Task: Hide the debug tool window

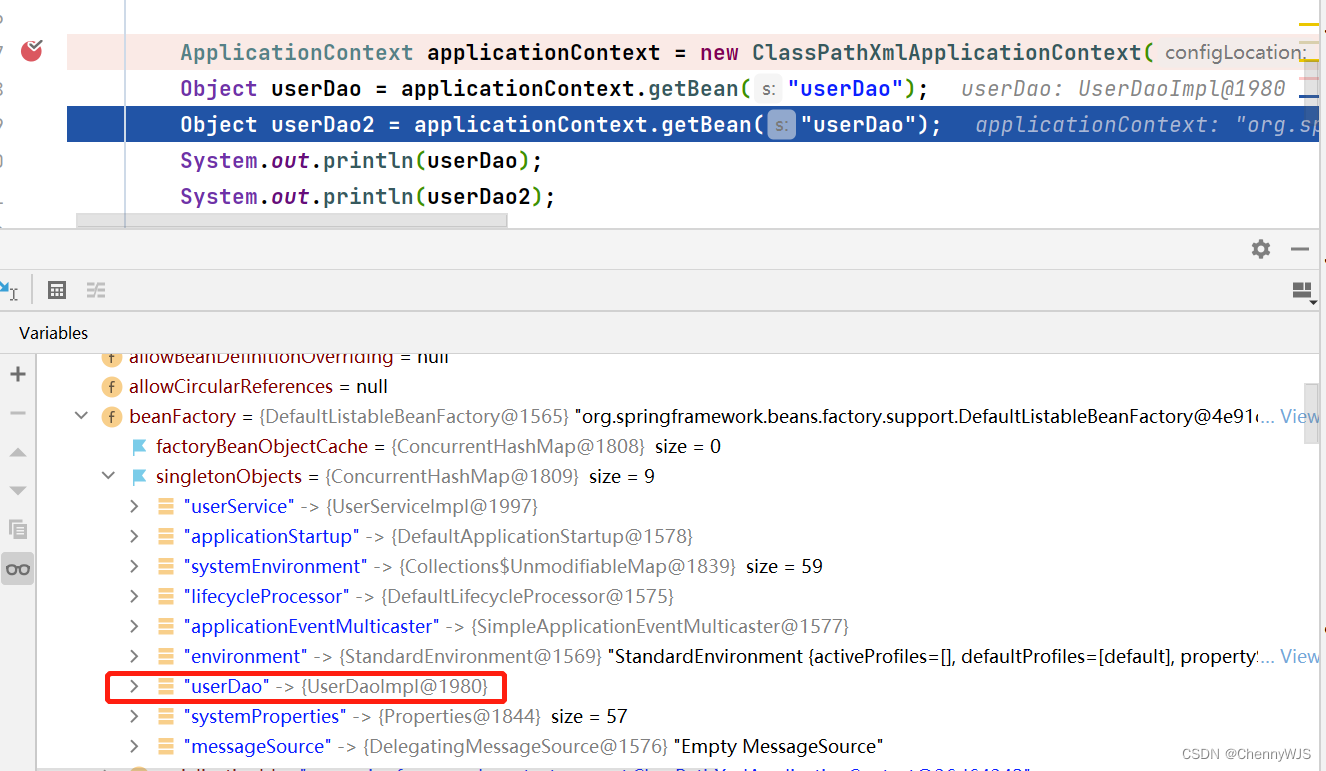Action: click(x=1300, y=249)
